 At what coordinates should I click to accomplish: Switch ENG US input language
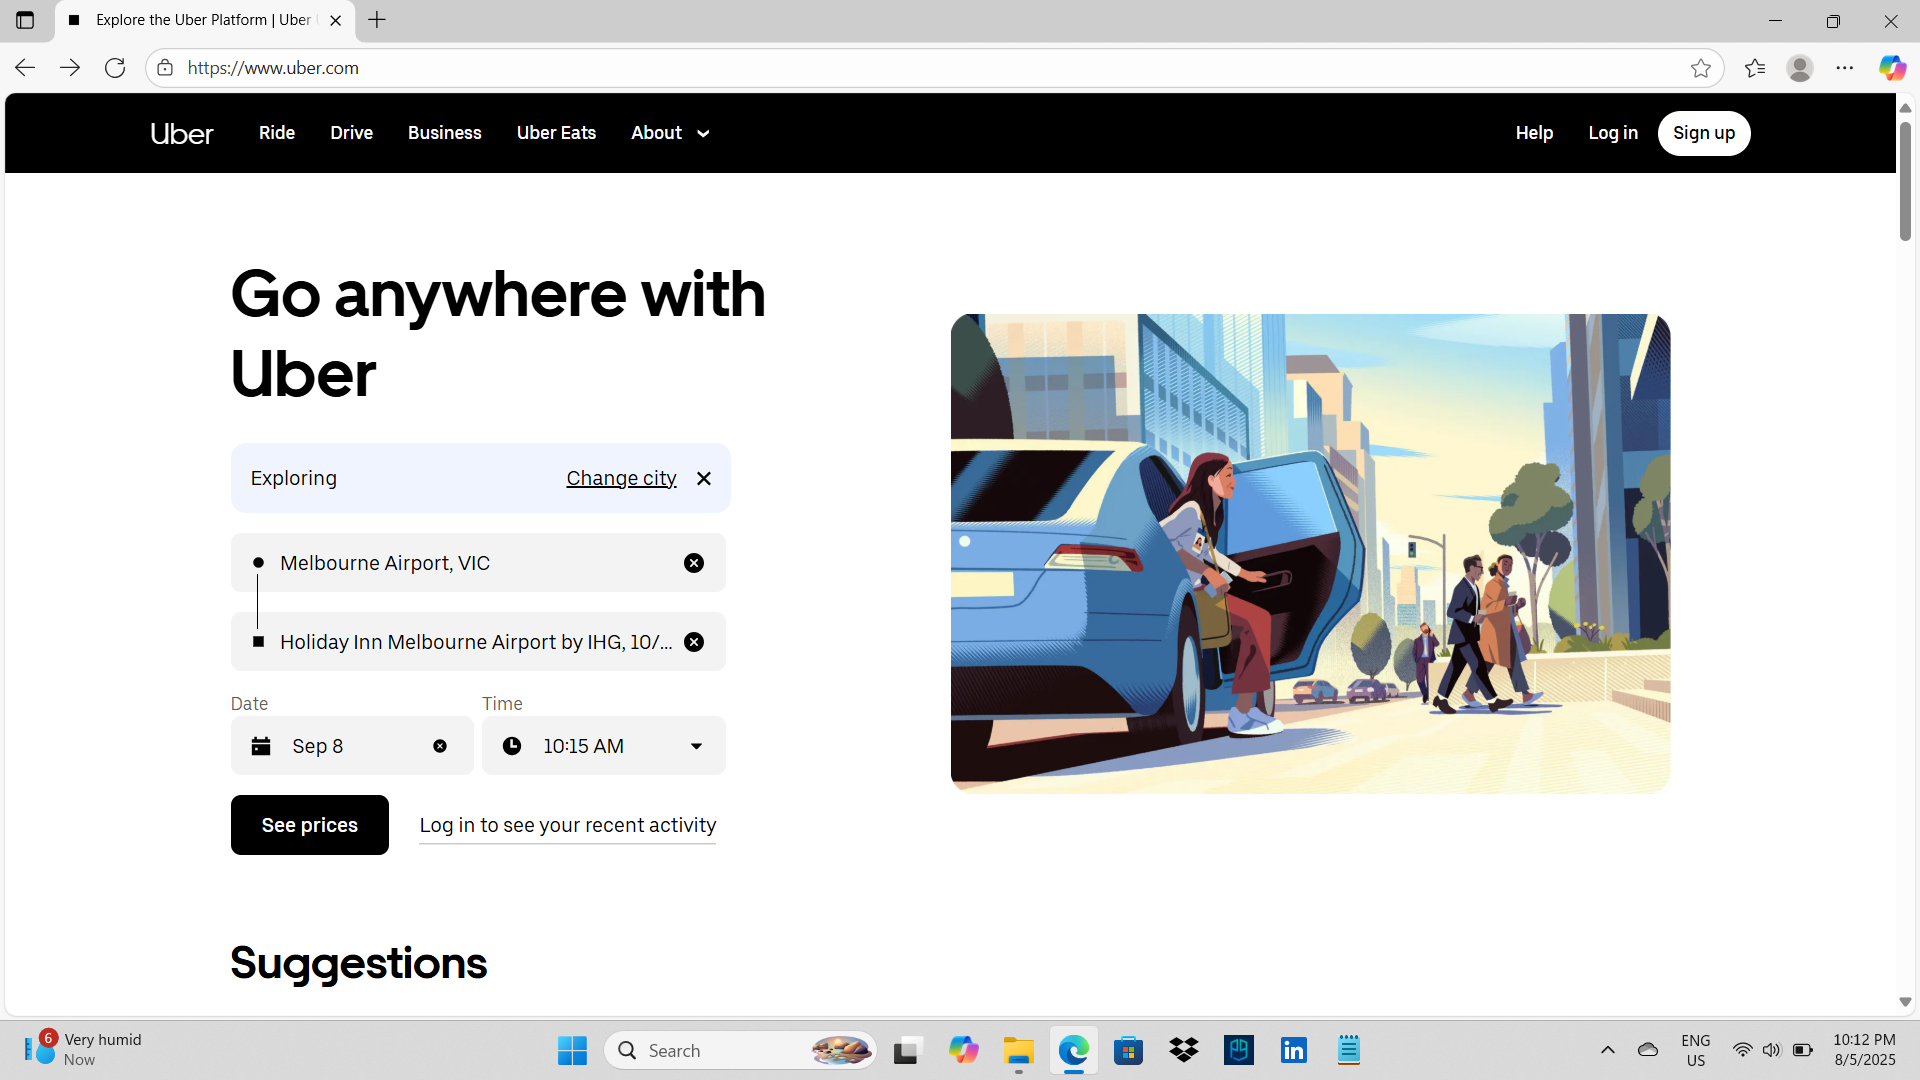[1696, 1051]
